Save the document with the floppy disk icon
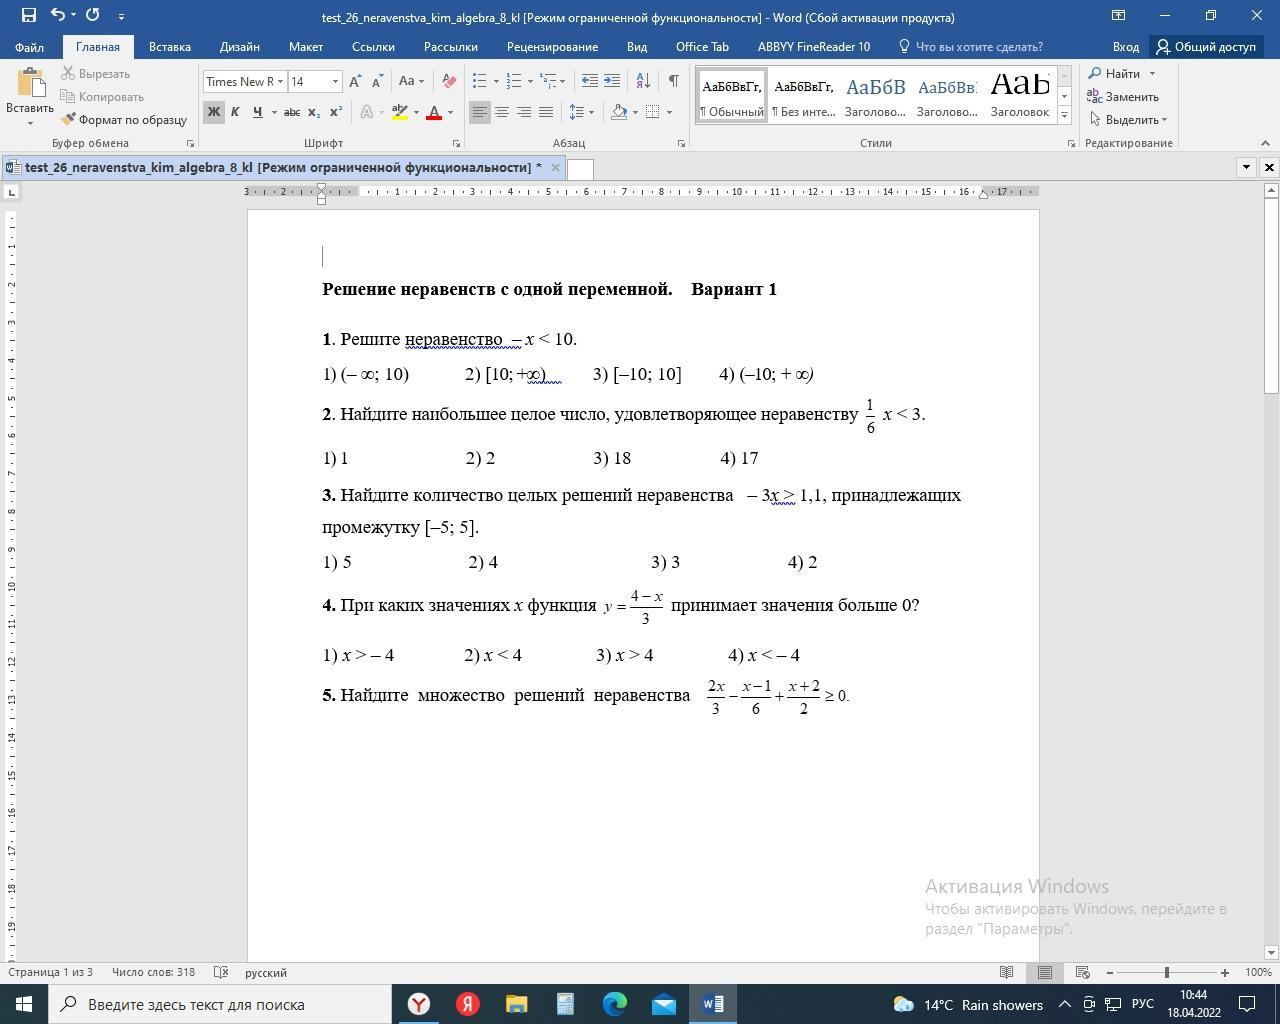The height and width of the screenshot is (1024, 1280). click(x=28, y=15)
